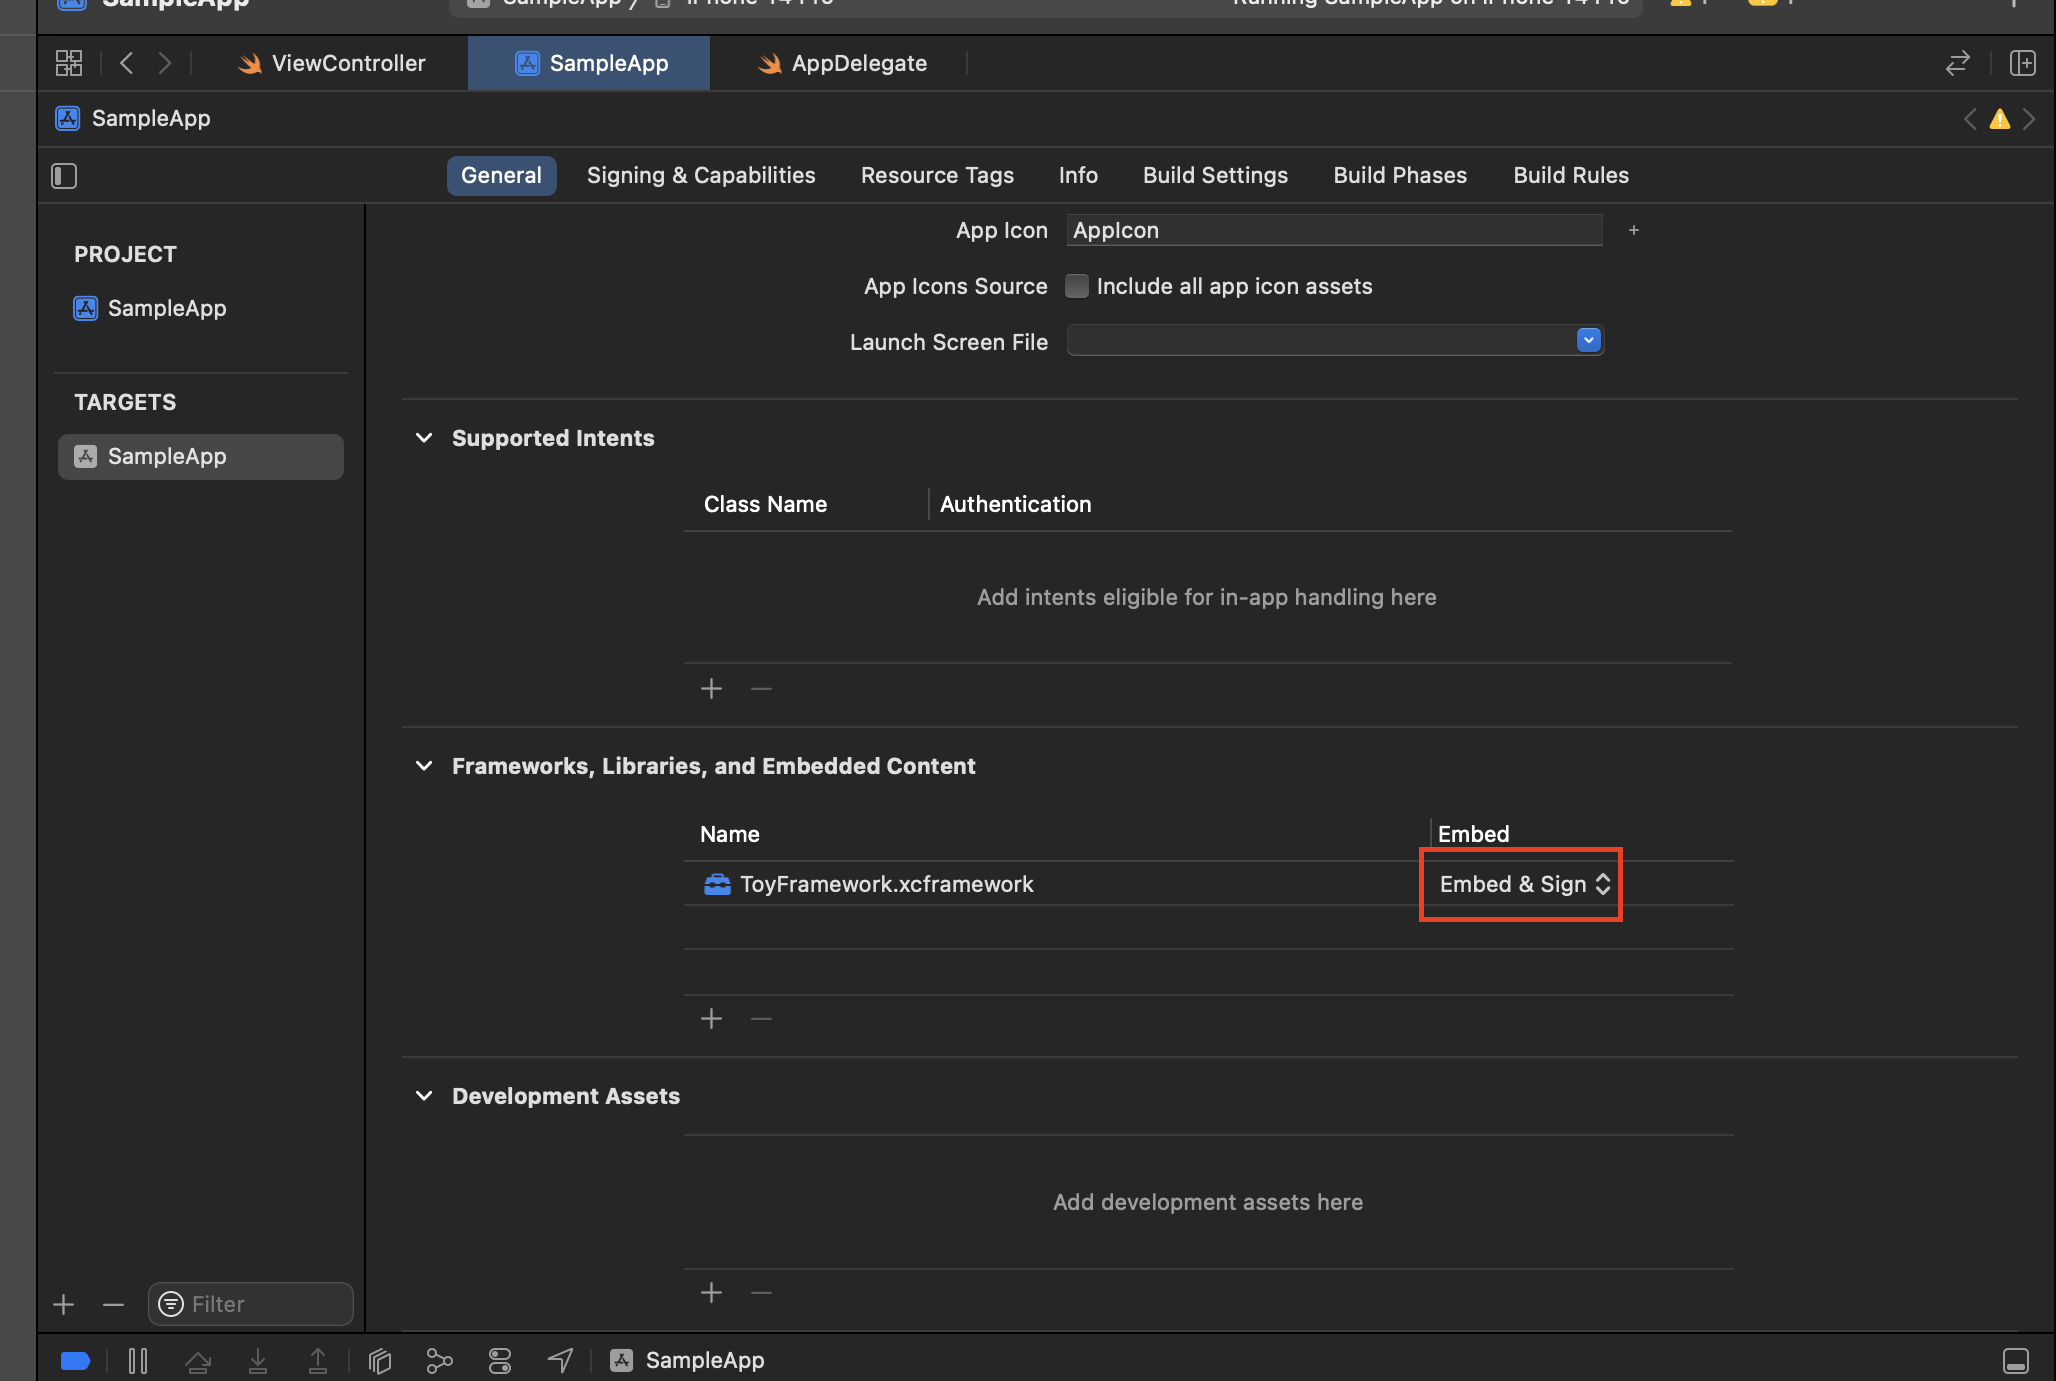The width and height of the screenshot is (2056, 1381).
Task: Hide the project and targets sidebar
Action: point(64,176)
